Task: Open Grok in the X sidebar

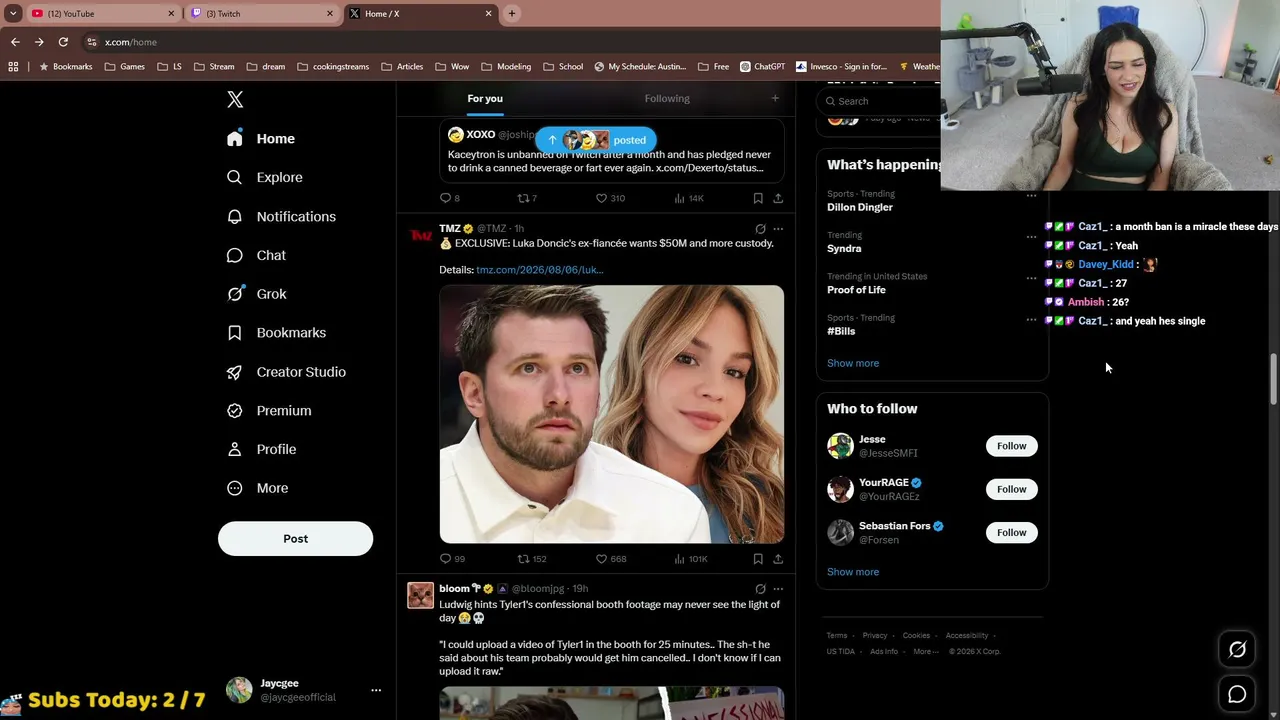Action: pos(257,294)
